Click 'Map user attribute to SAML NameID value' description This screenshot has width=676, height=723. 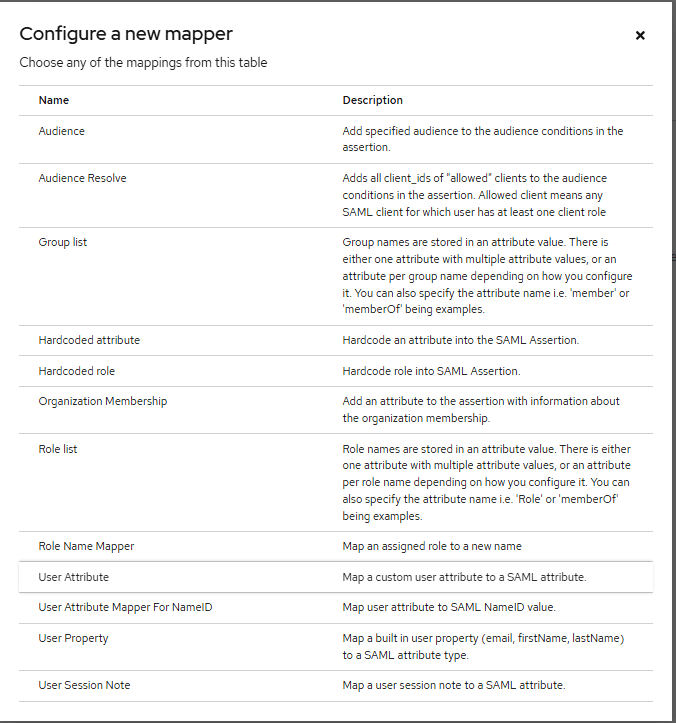tap(448, 607)
